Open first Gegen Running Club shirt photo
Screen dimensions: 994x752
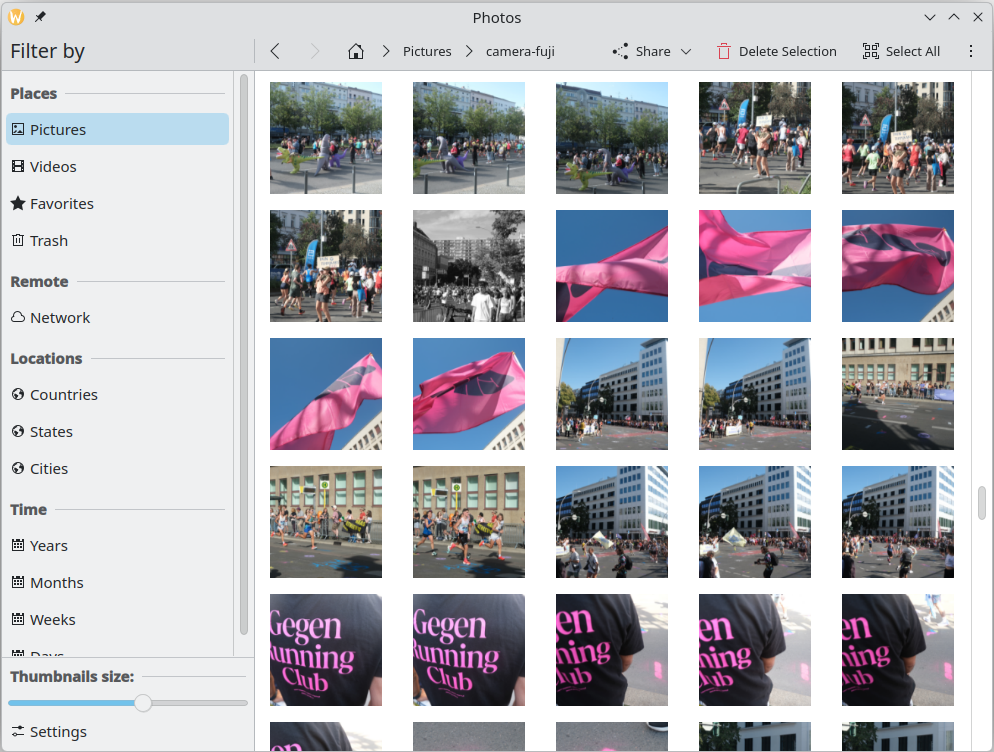pyautogui.click(x=326, y=650)
